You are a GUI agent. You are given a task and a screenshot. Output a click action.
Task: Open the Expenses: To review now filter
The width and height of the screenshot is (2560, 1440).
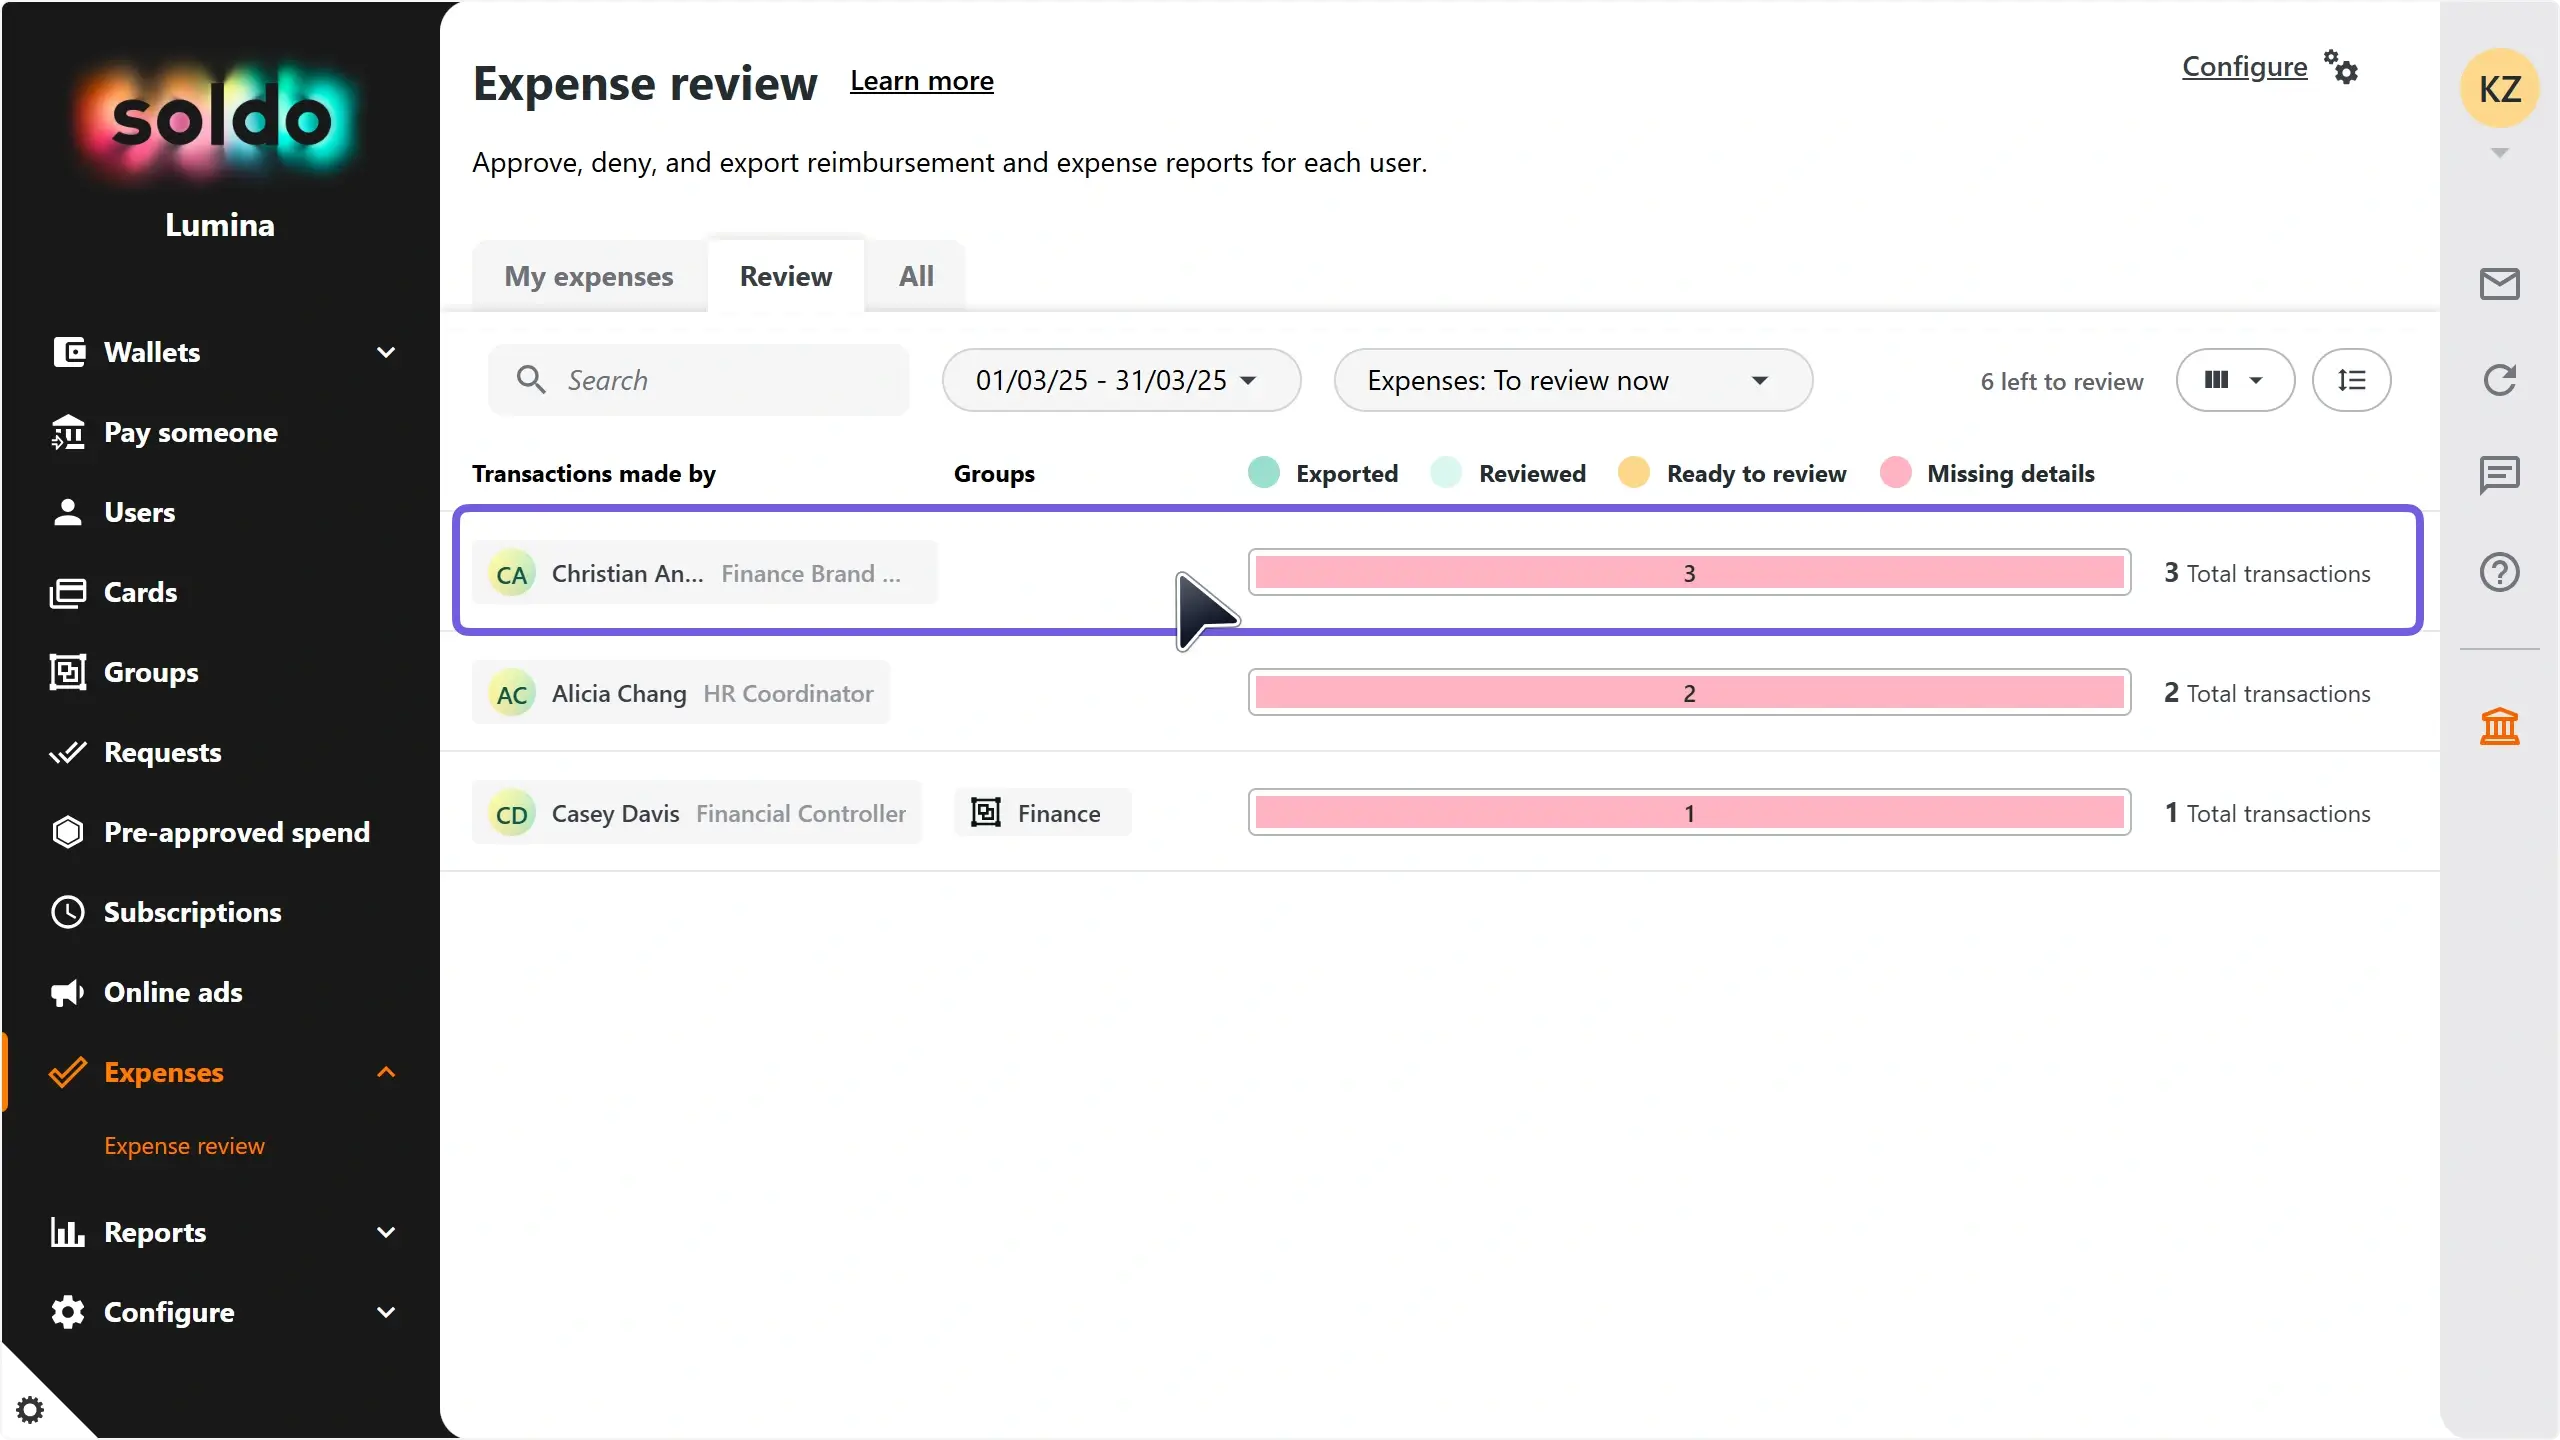(1572, 380)
